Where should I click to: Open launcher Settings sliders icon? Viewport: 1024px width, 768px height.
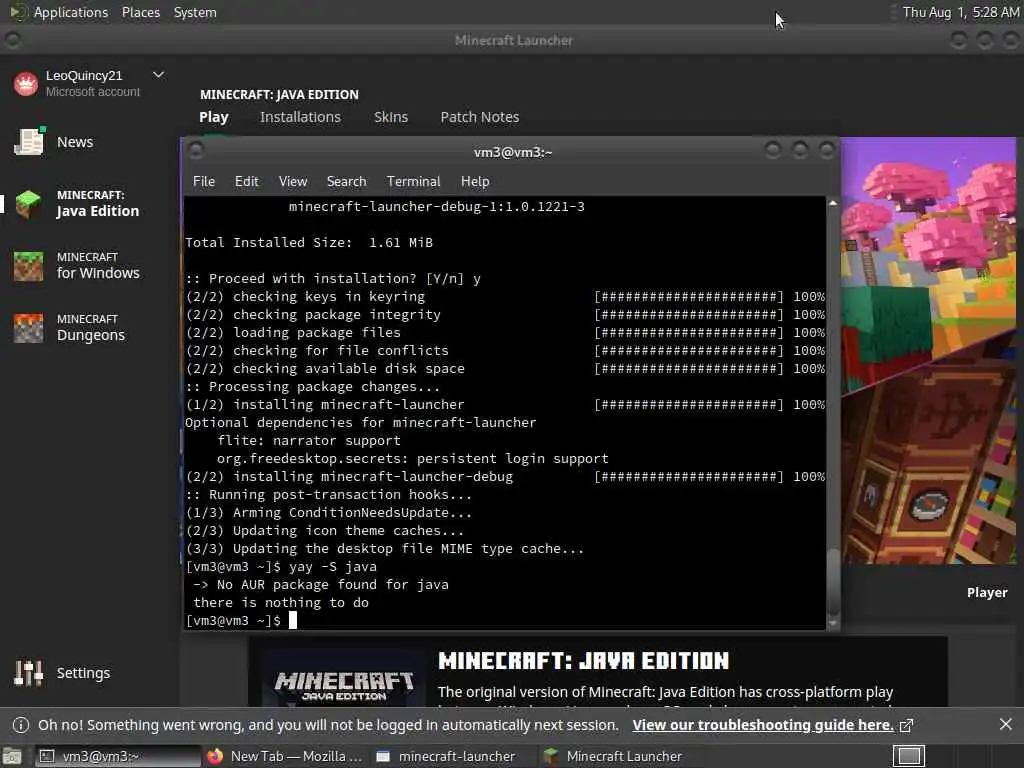28,673
